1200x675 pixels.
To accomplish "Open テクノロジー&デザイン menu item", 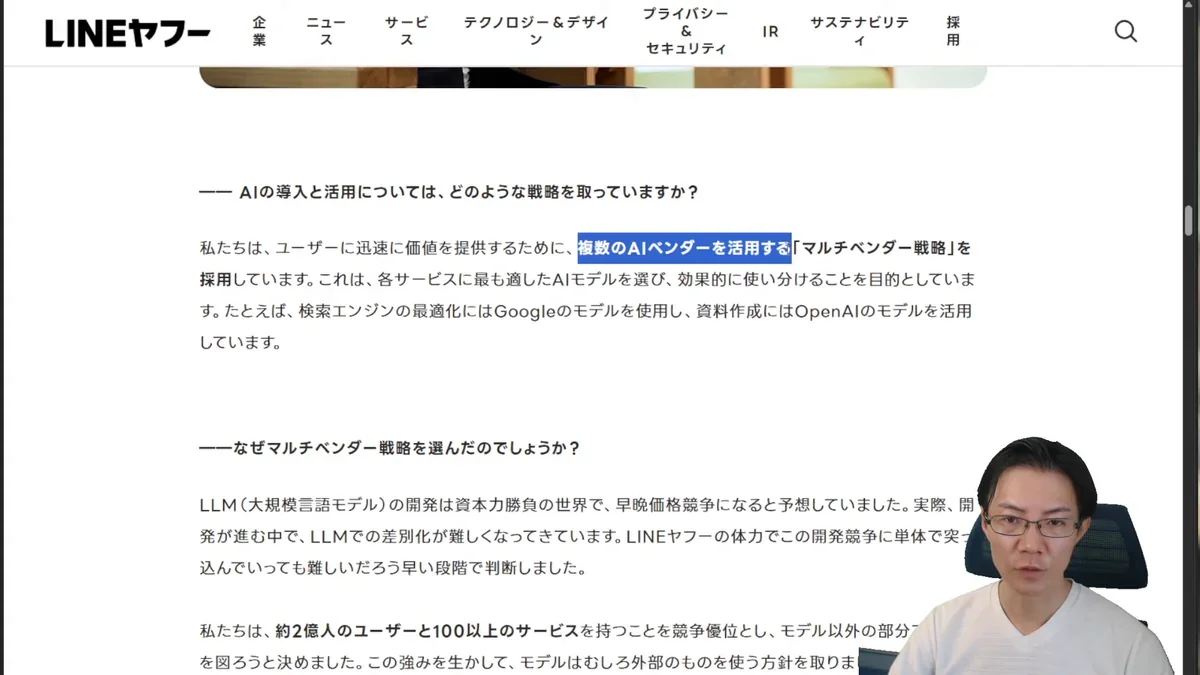I will coord(535,31).
